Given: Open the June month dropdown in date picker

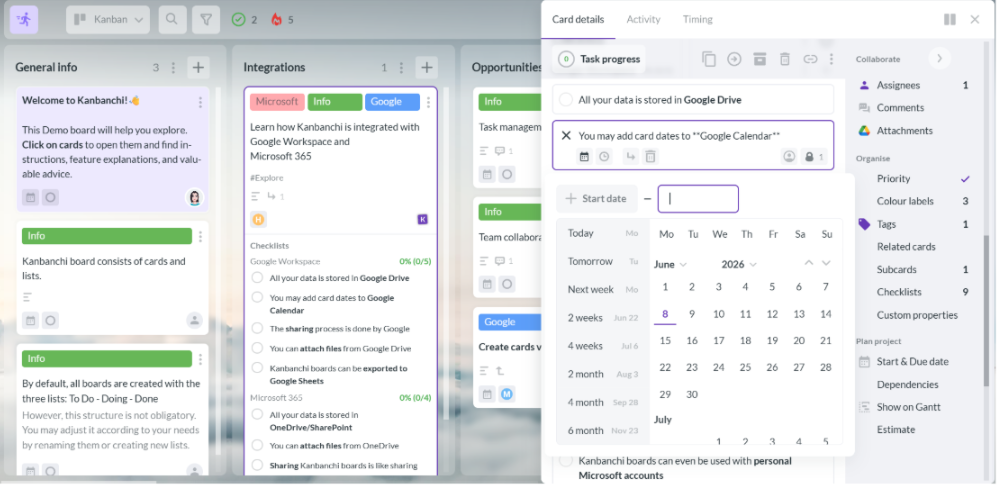Looking at the screenshot, I should (x=671, y=264).
